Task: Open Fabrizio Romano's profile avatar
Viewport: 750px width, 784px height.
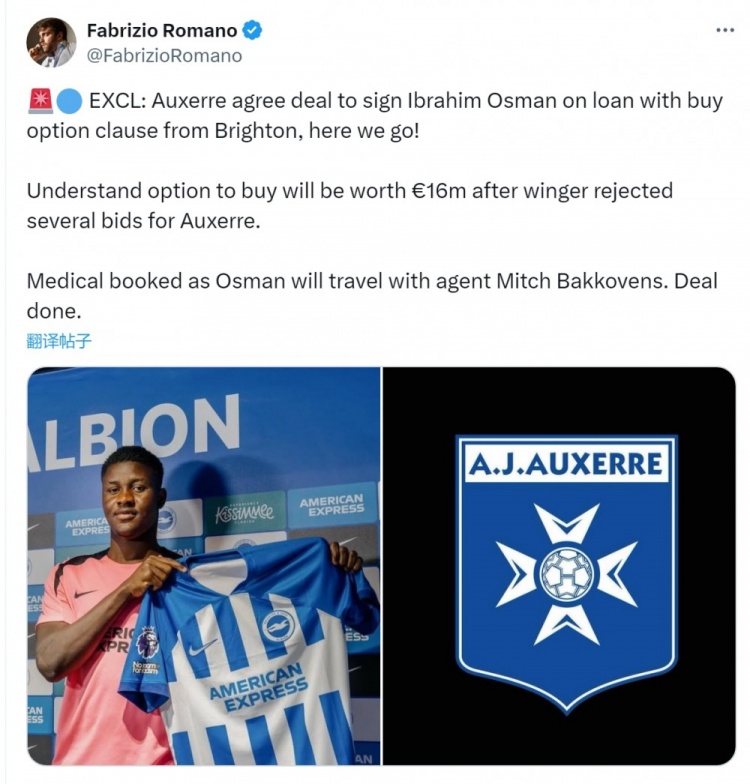Action: [52, 42]
